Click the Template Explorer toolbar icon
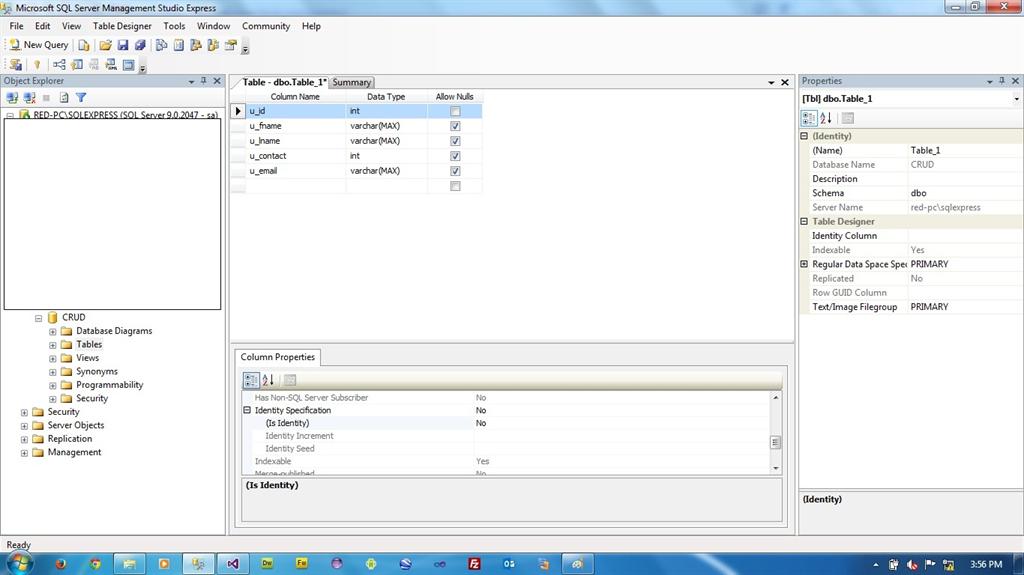 [213, 45]
